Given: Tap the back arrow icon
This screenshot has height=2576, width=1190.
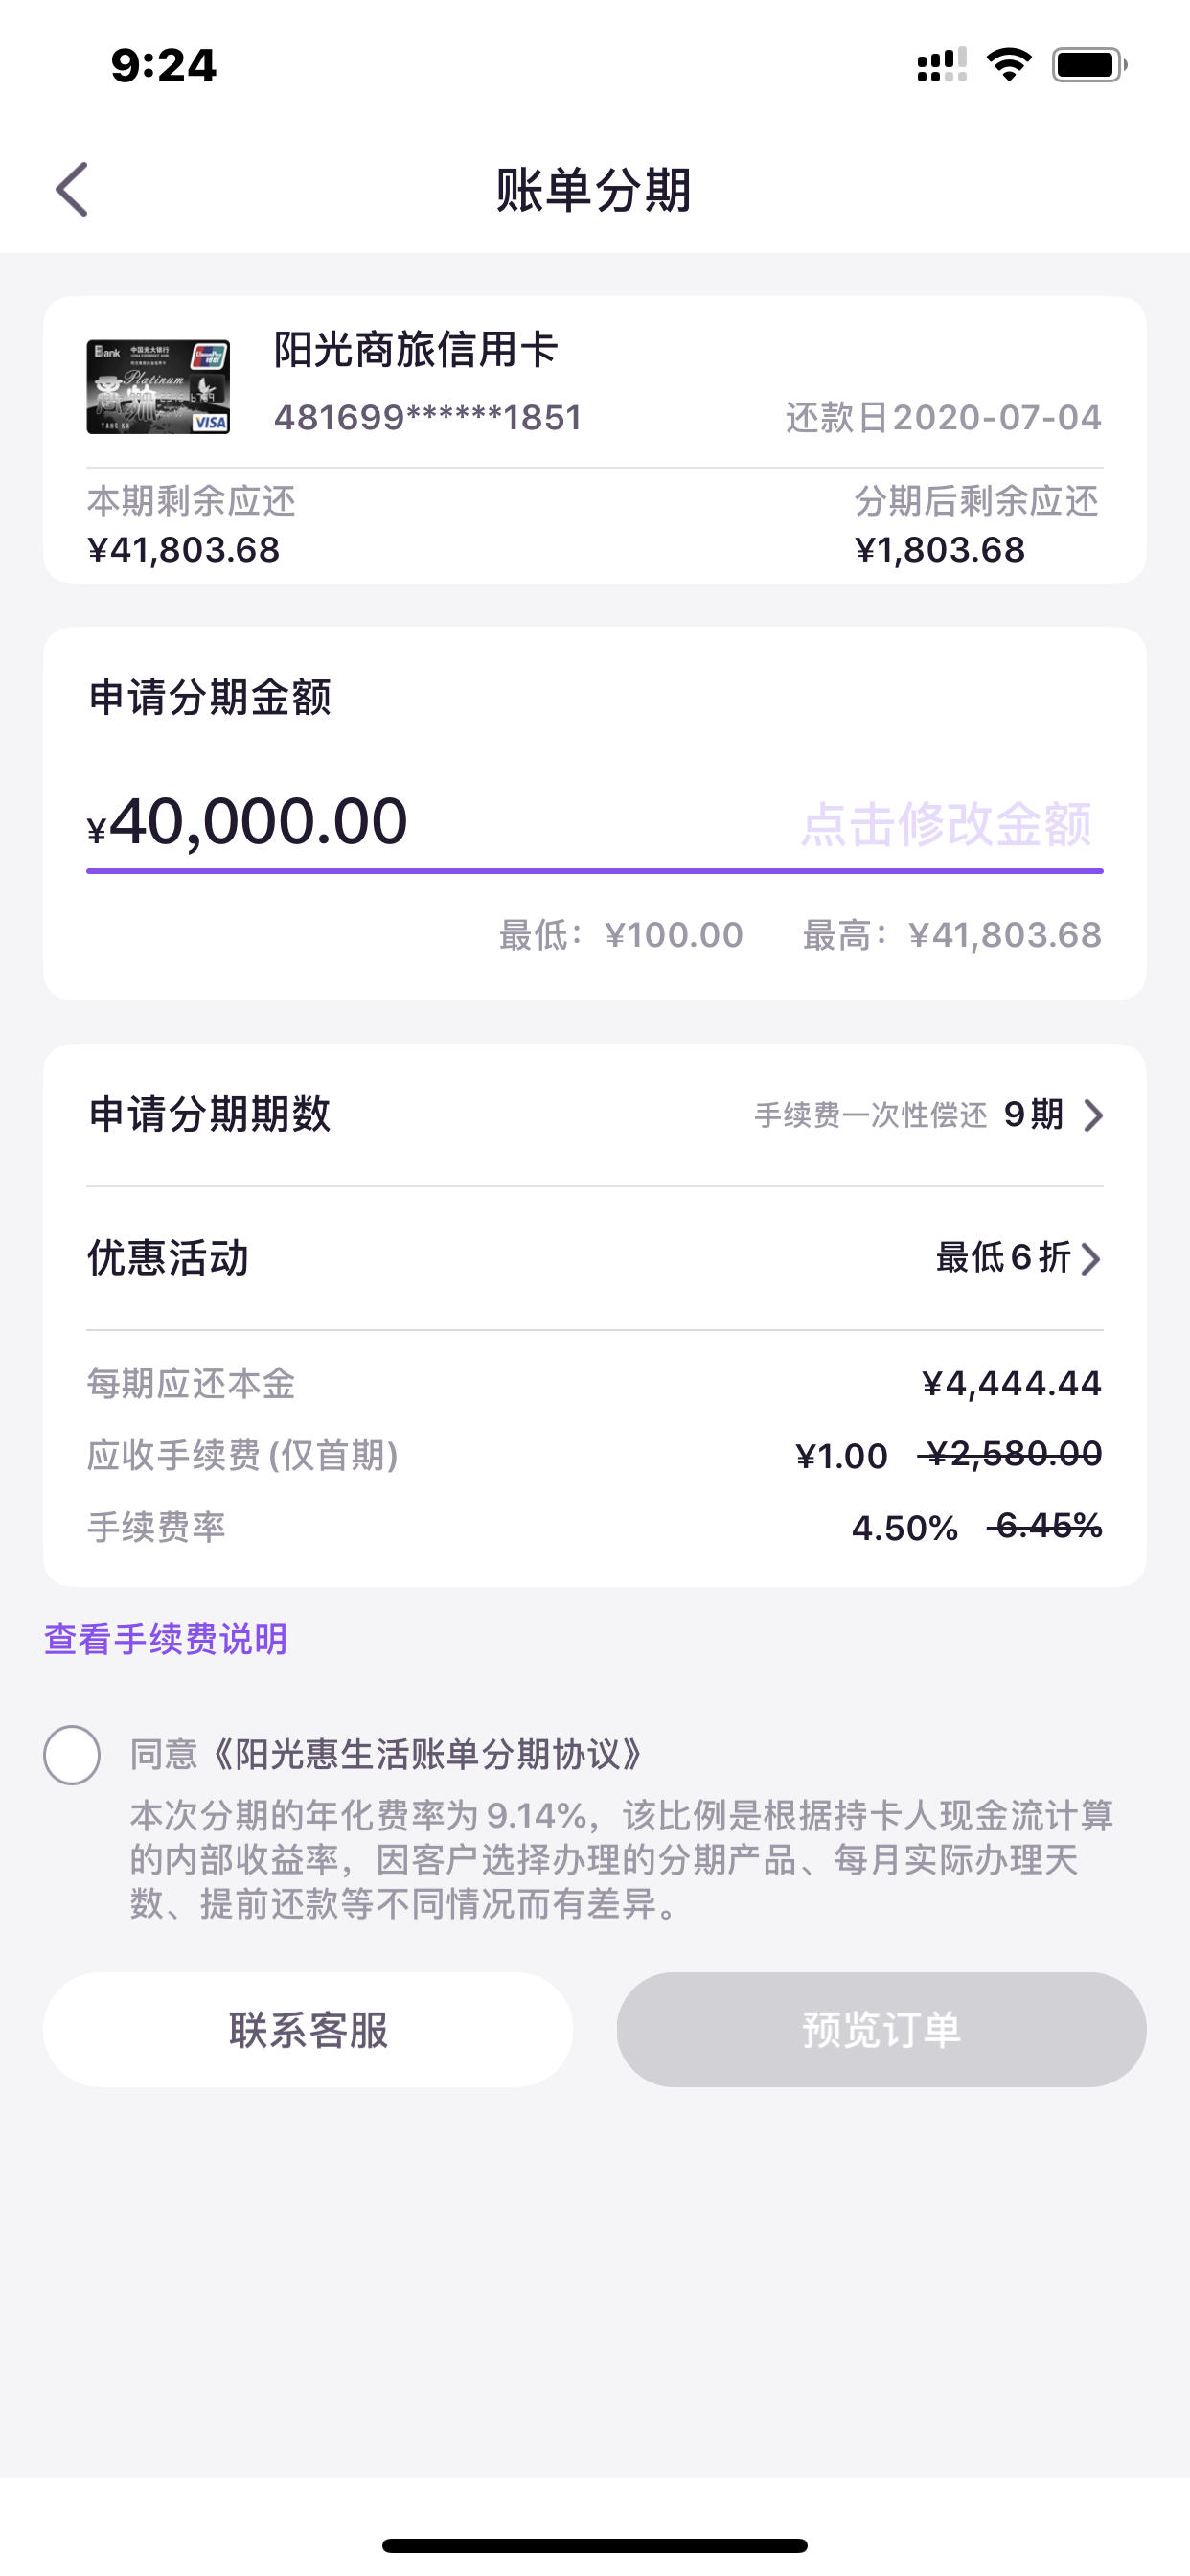Looking at the screenshot, I should [72, 189].
